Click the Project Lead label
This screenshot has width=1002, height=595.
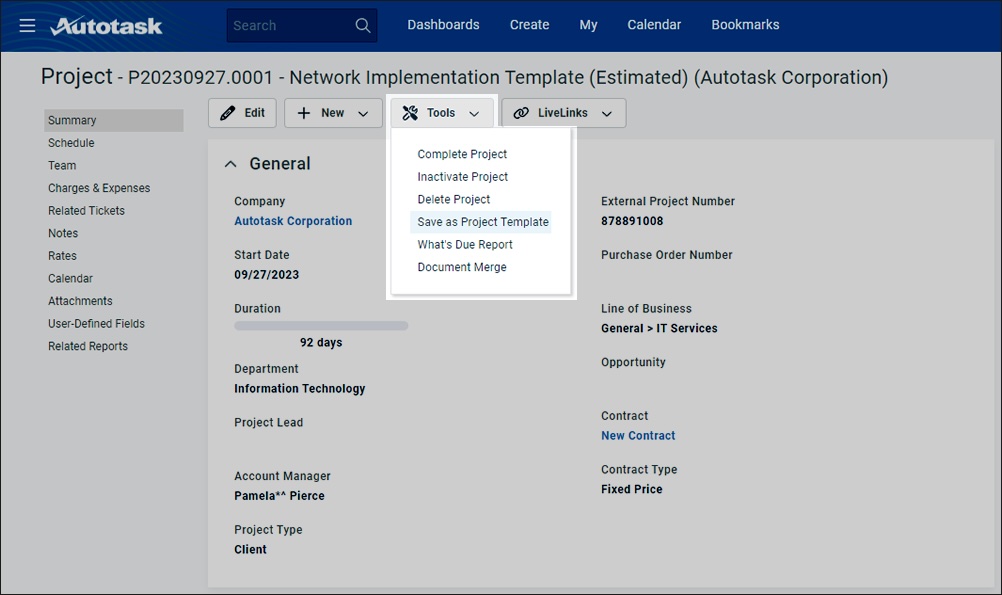point(268,422)
